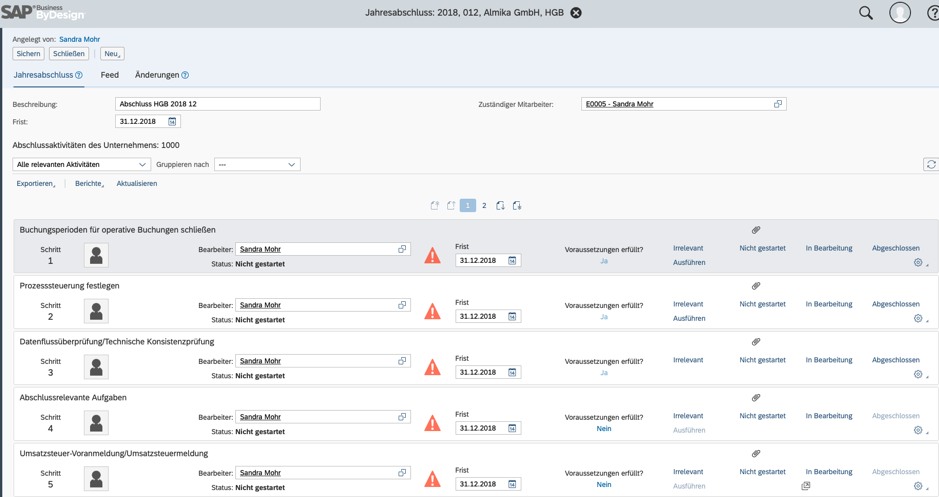Click the Schließen button
Screen dimensions: 939x497
(69, 54)
